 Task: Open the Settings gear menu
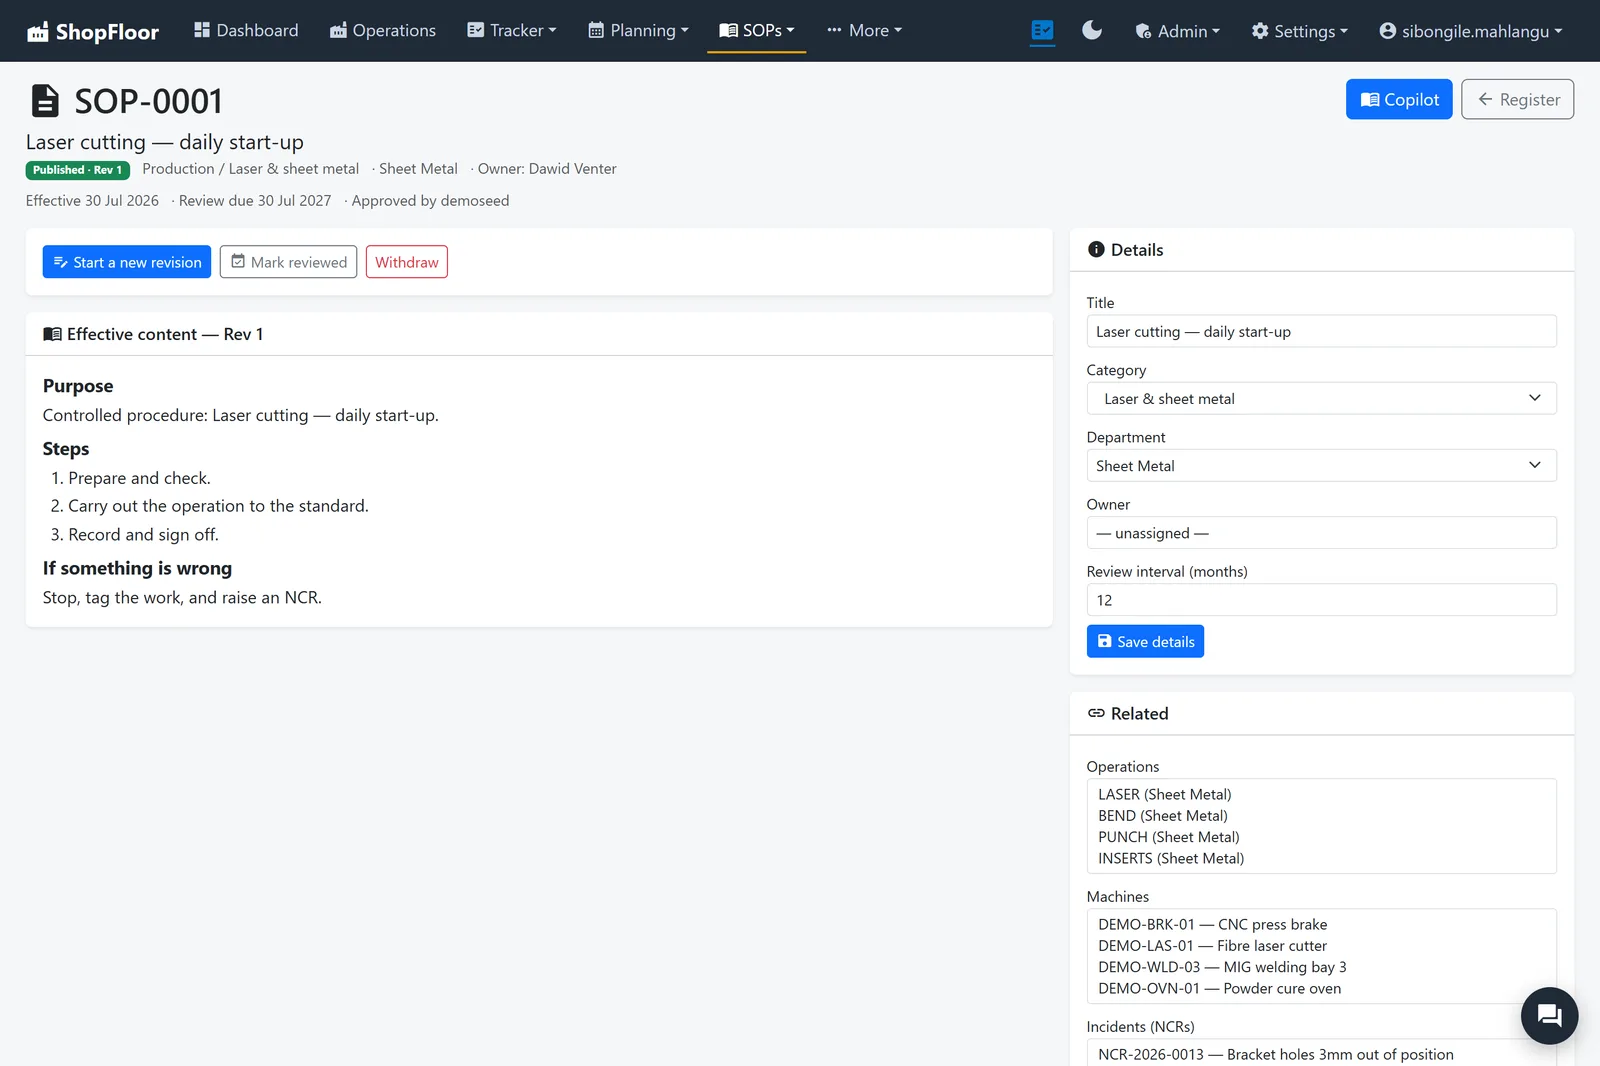pos(1299,31)
